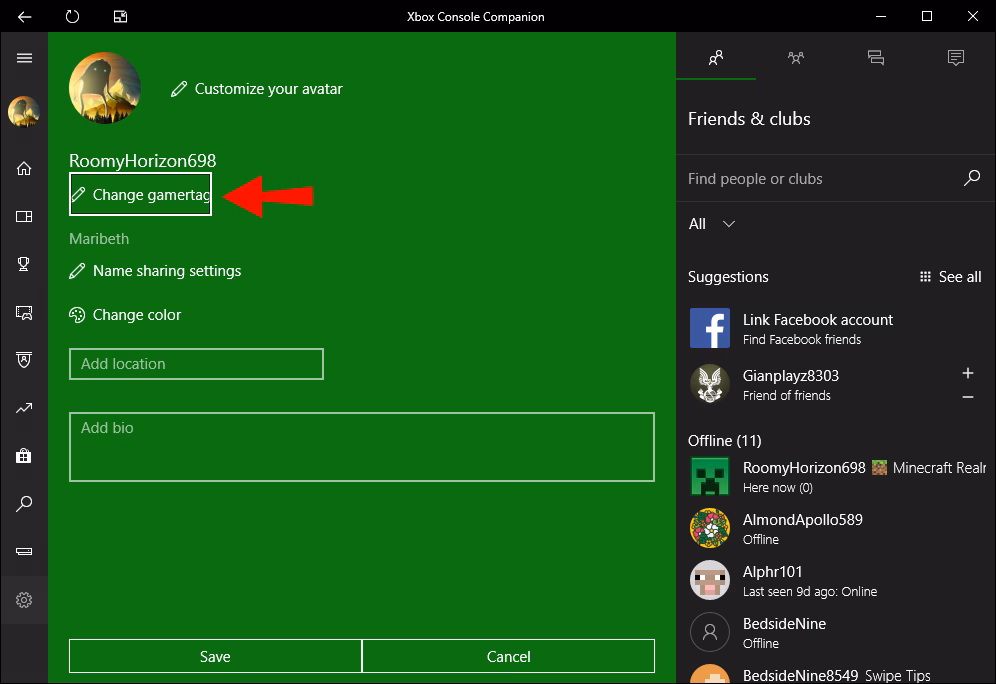Switch to Friends & clubs tab
The image size is (996, 684).
(716, 58)
